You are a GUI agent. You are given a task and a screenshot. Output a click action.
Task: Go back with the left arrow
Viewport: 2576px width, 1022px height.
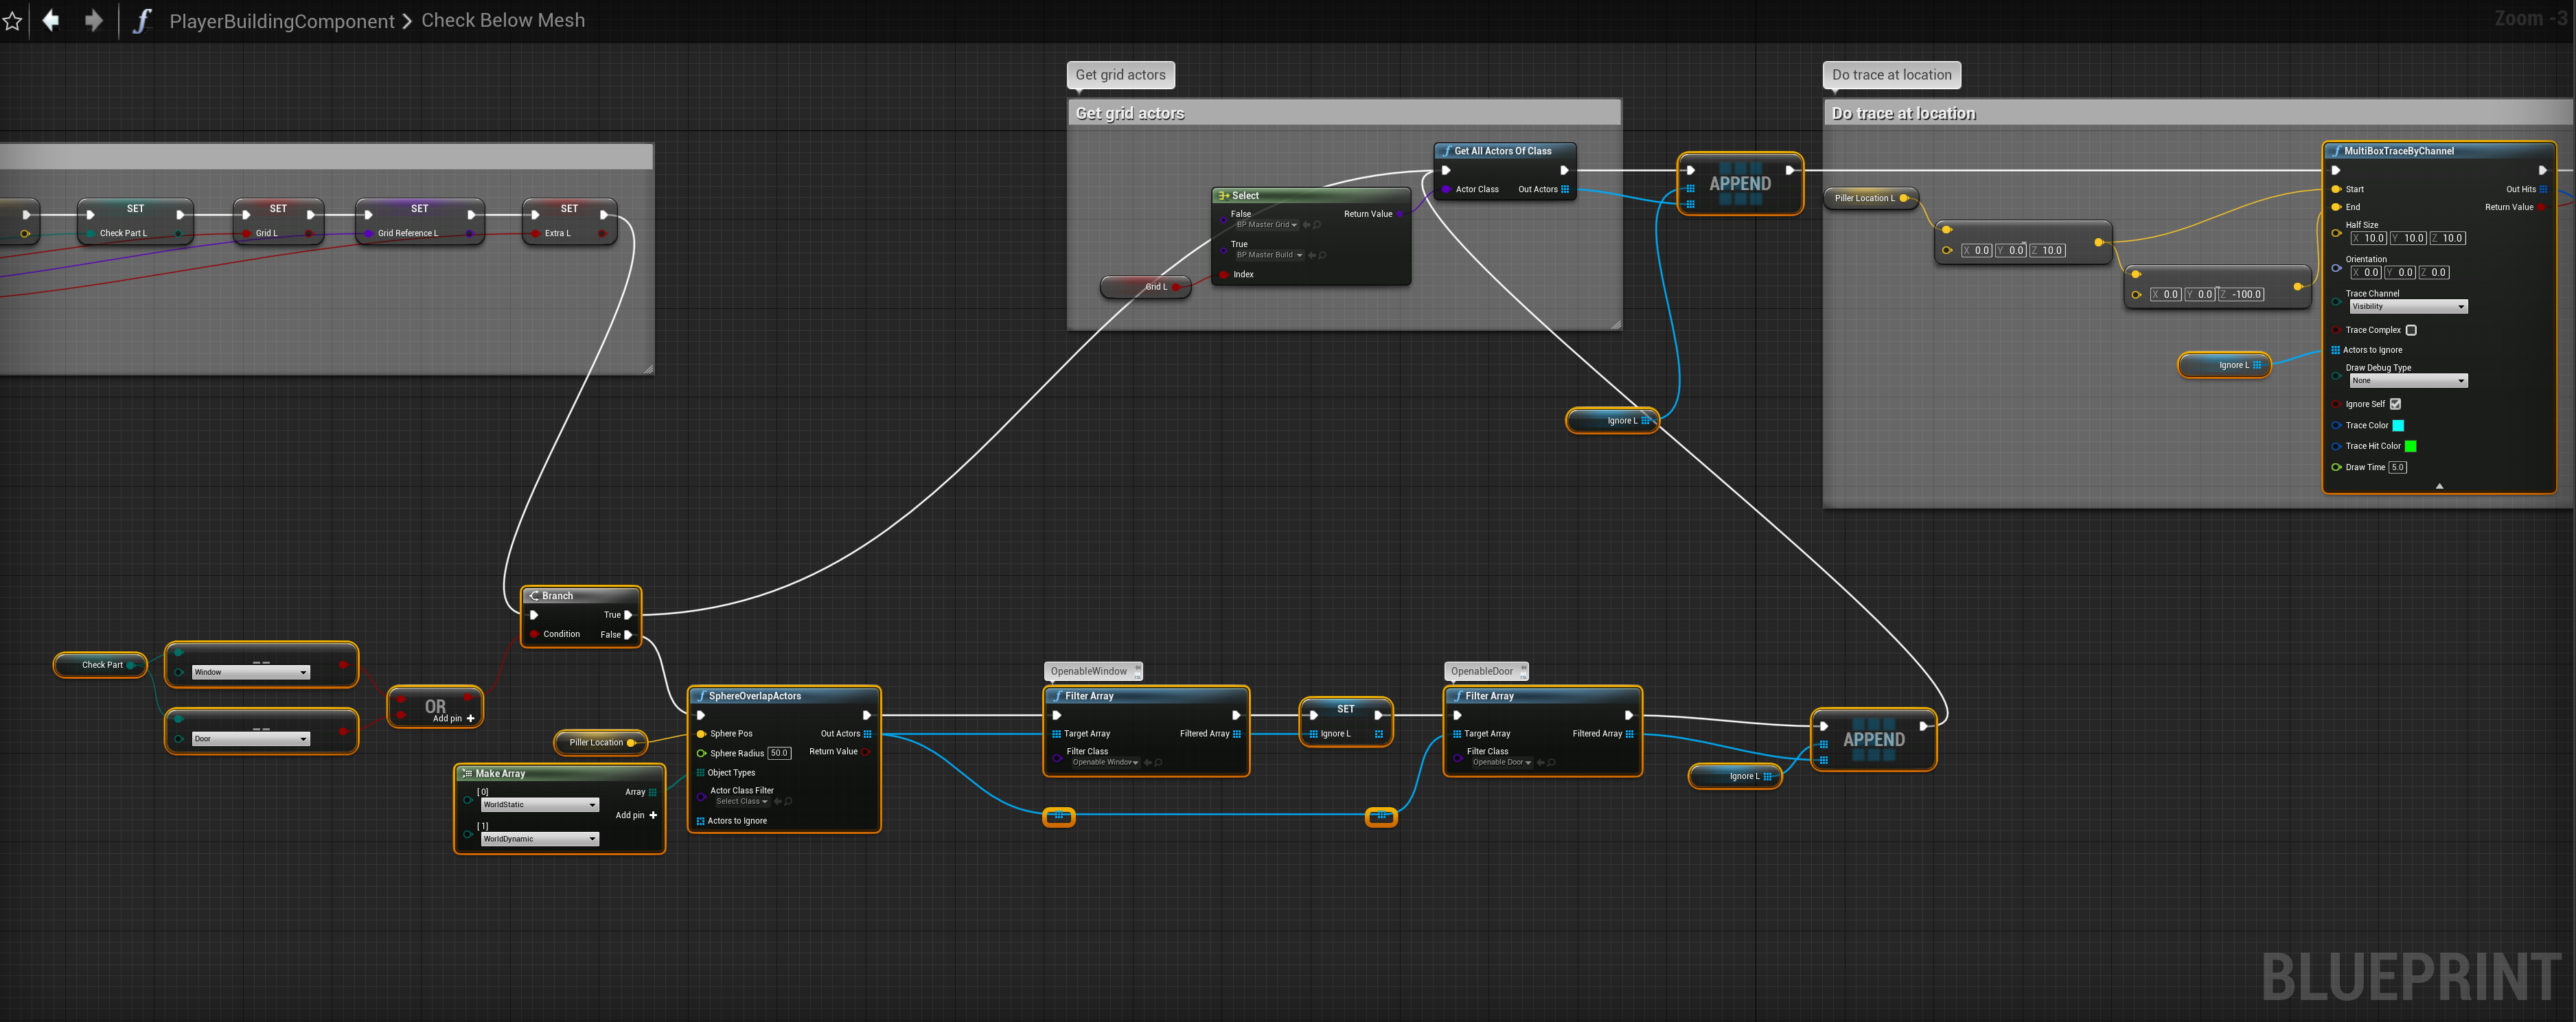click(51, 21)
